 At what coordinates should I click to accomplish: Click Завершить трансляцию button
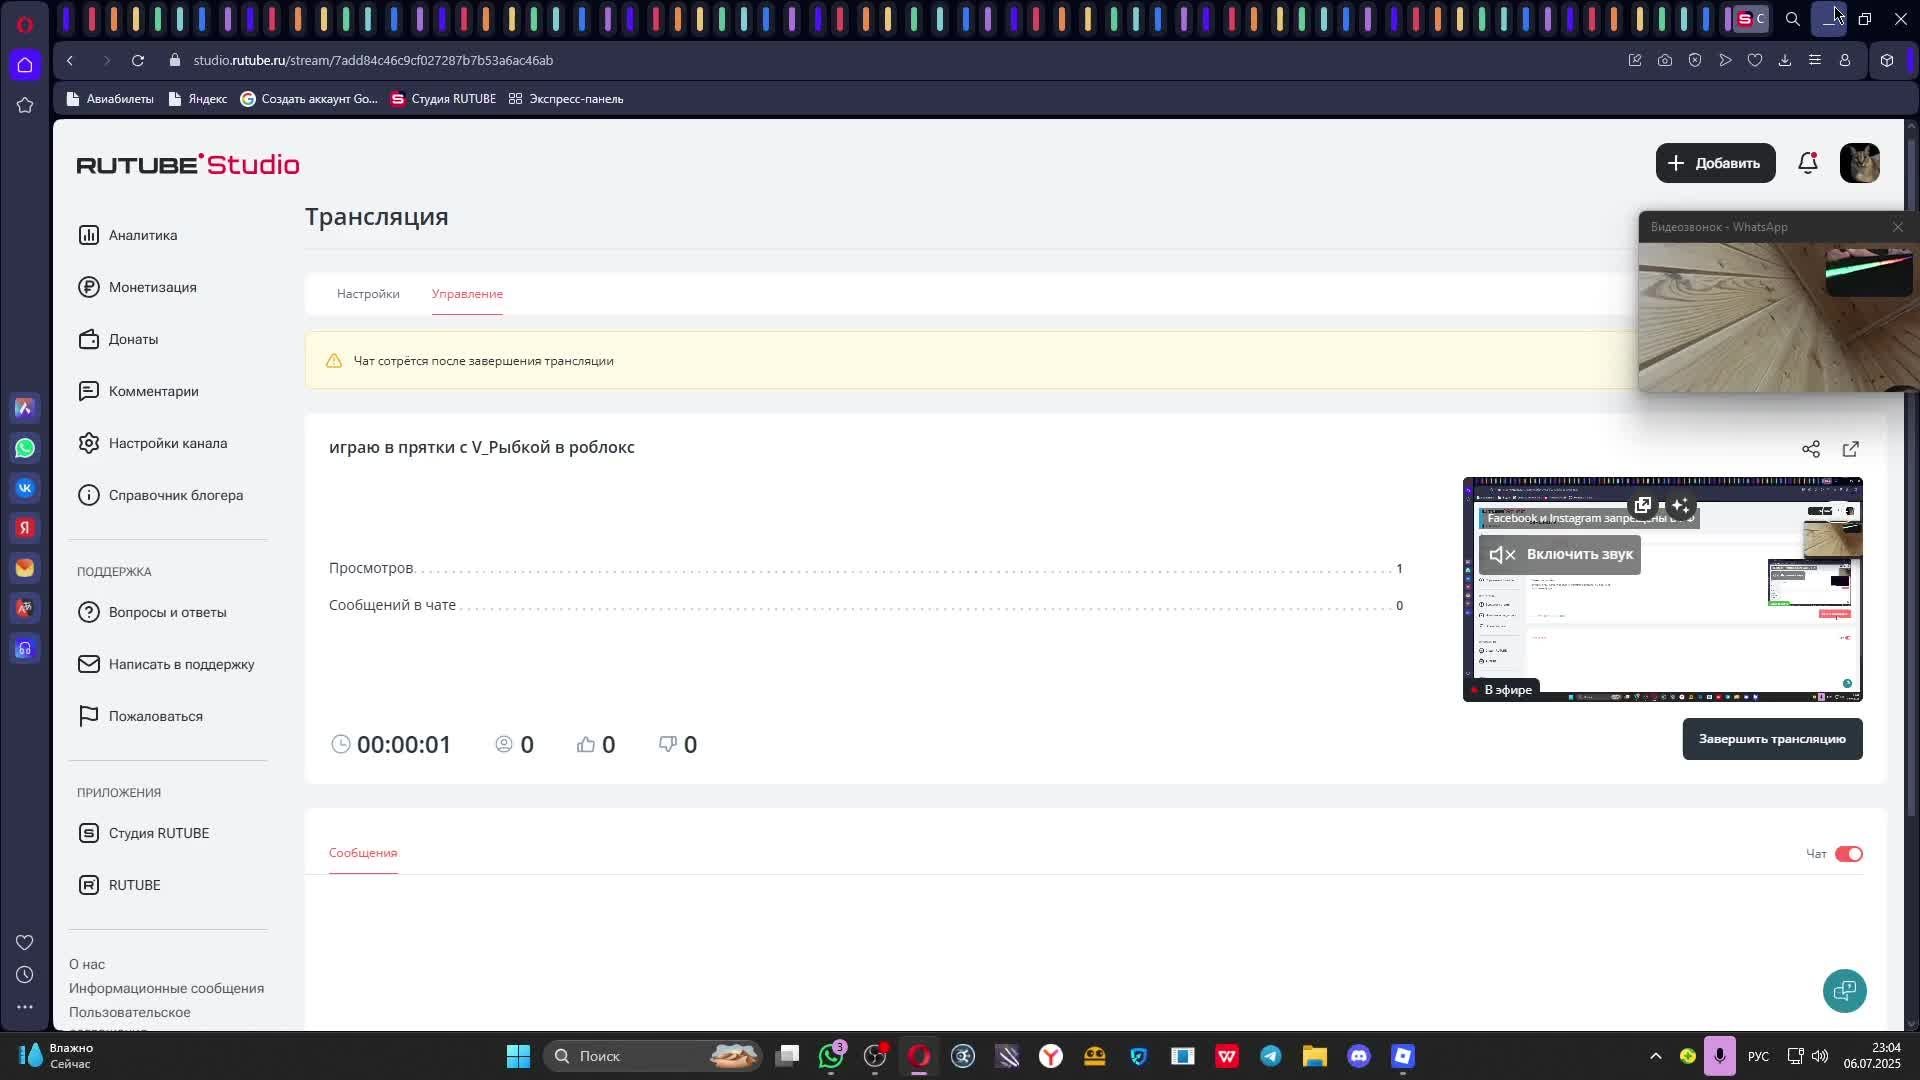(1771, 739)
